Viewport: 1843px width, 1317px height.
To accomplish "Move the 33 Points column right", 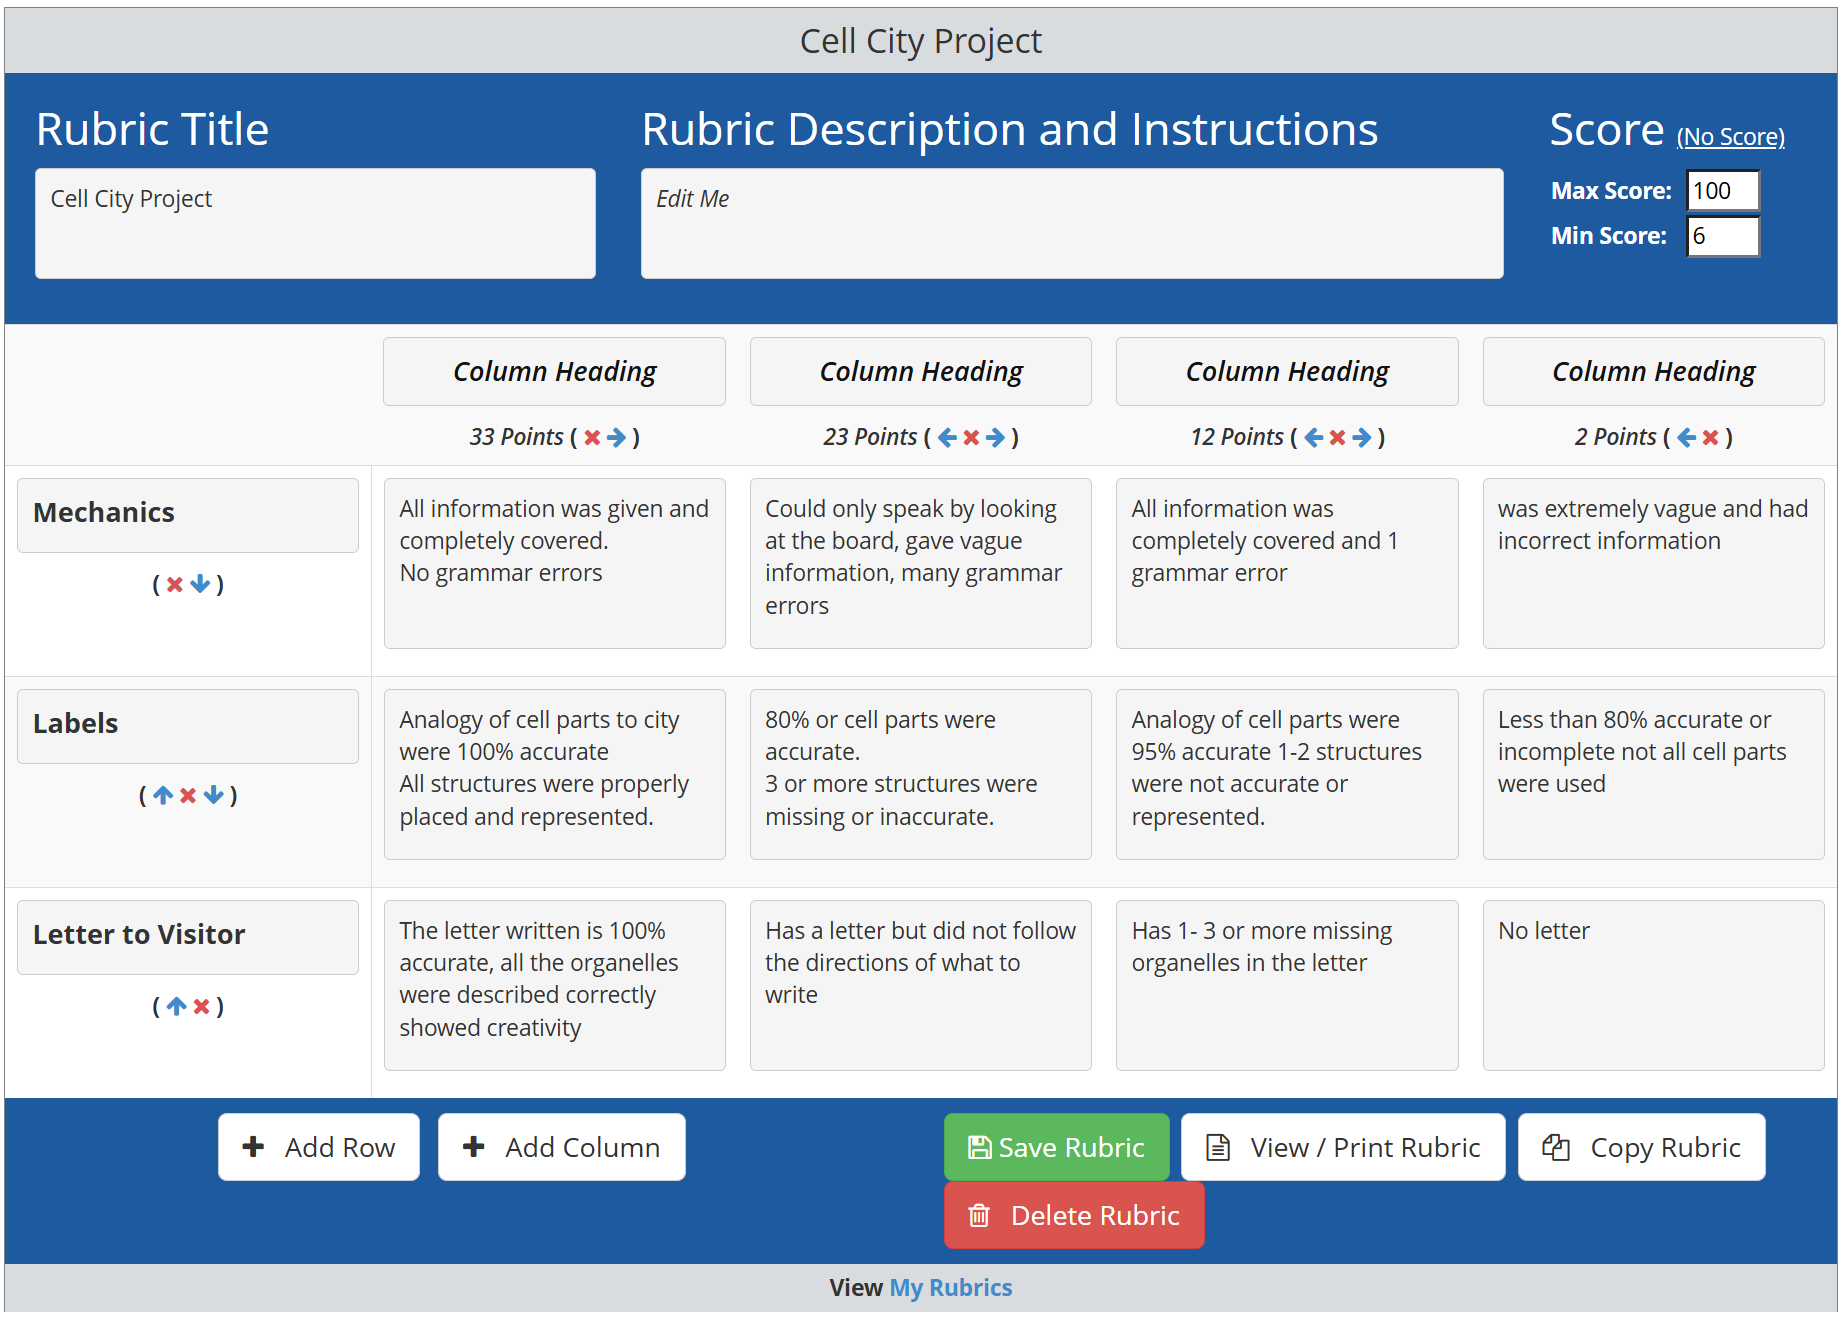I will pos(617,437).
